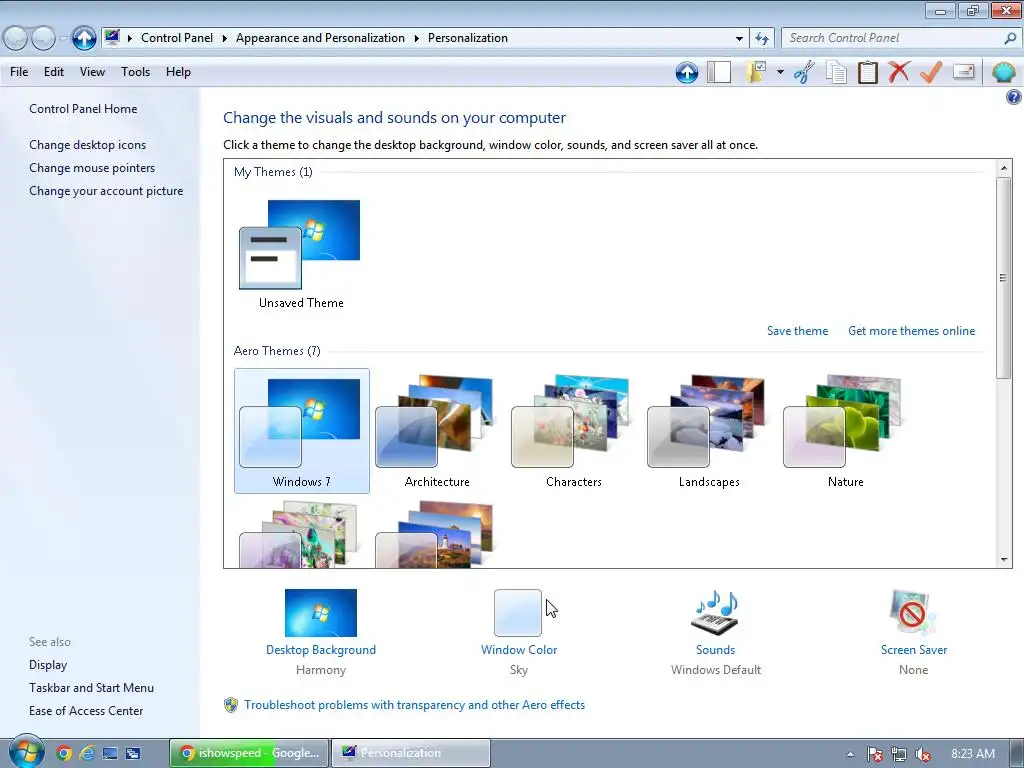Click Appearance and Personalization breadcrumb

pyautogui.click(x=320, y=38)
